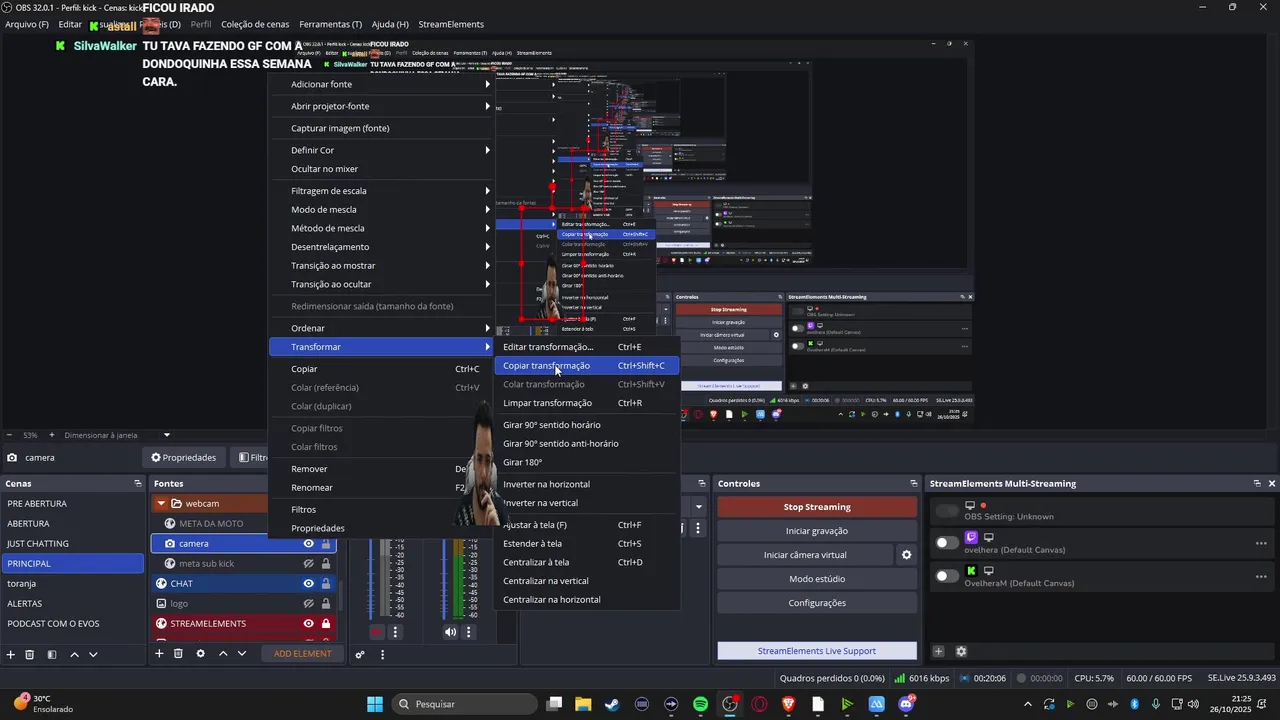This screenshot has height=720, width=1280.
Task: Open scene filters icon in Cenas toolbar
Action: coord(51,654)
